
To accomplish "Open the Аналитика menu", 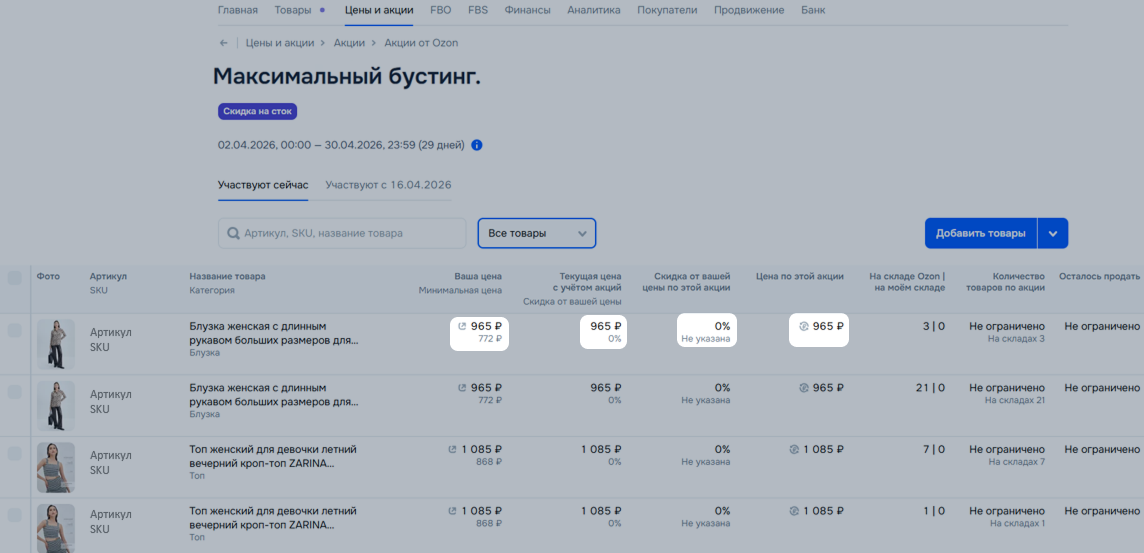I will 594,10.
